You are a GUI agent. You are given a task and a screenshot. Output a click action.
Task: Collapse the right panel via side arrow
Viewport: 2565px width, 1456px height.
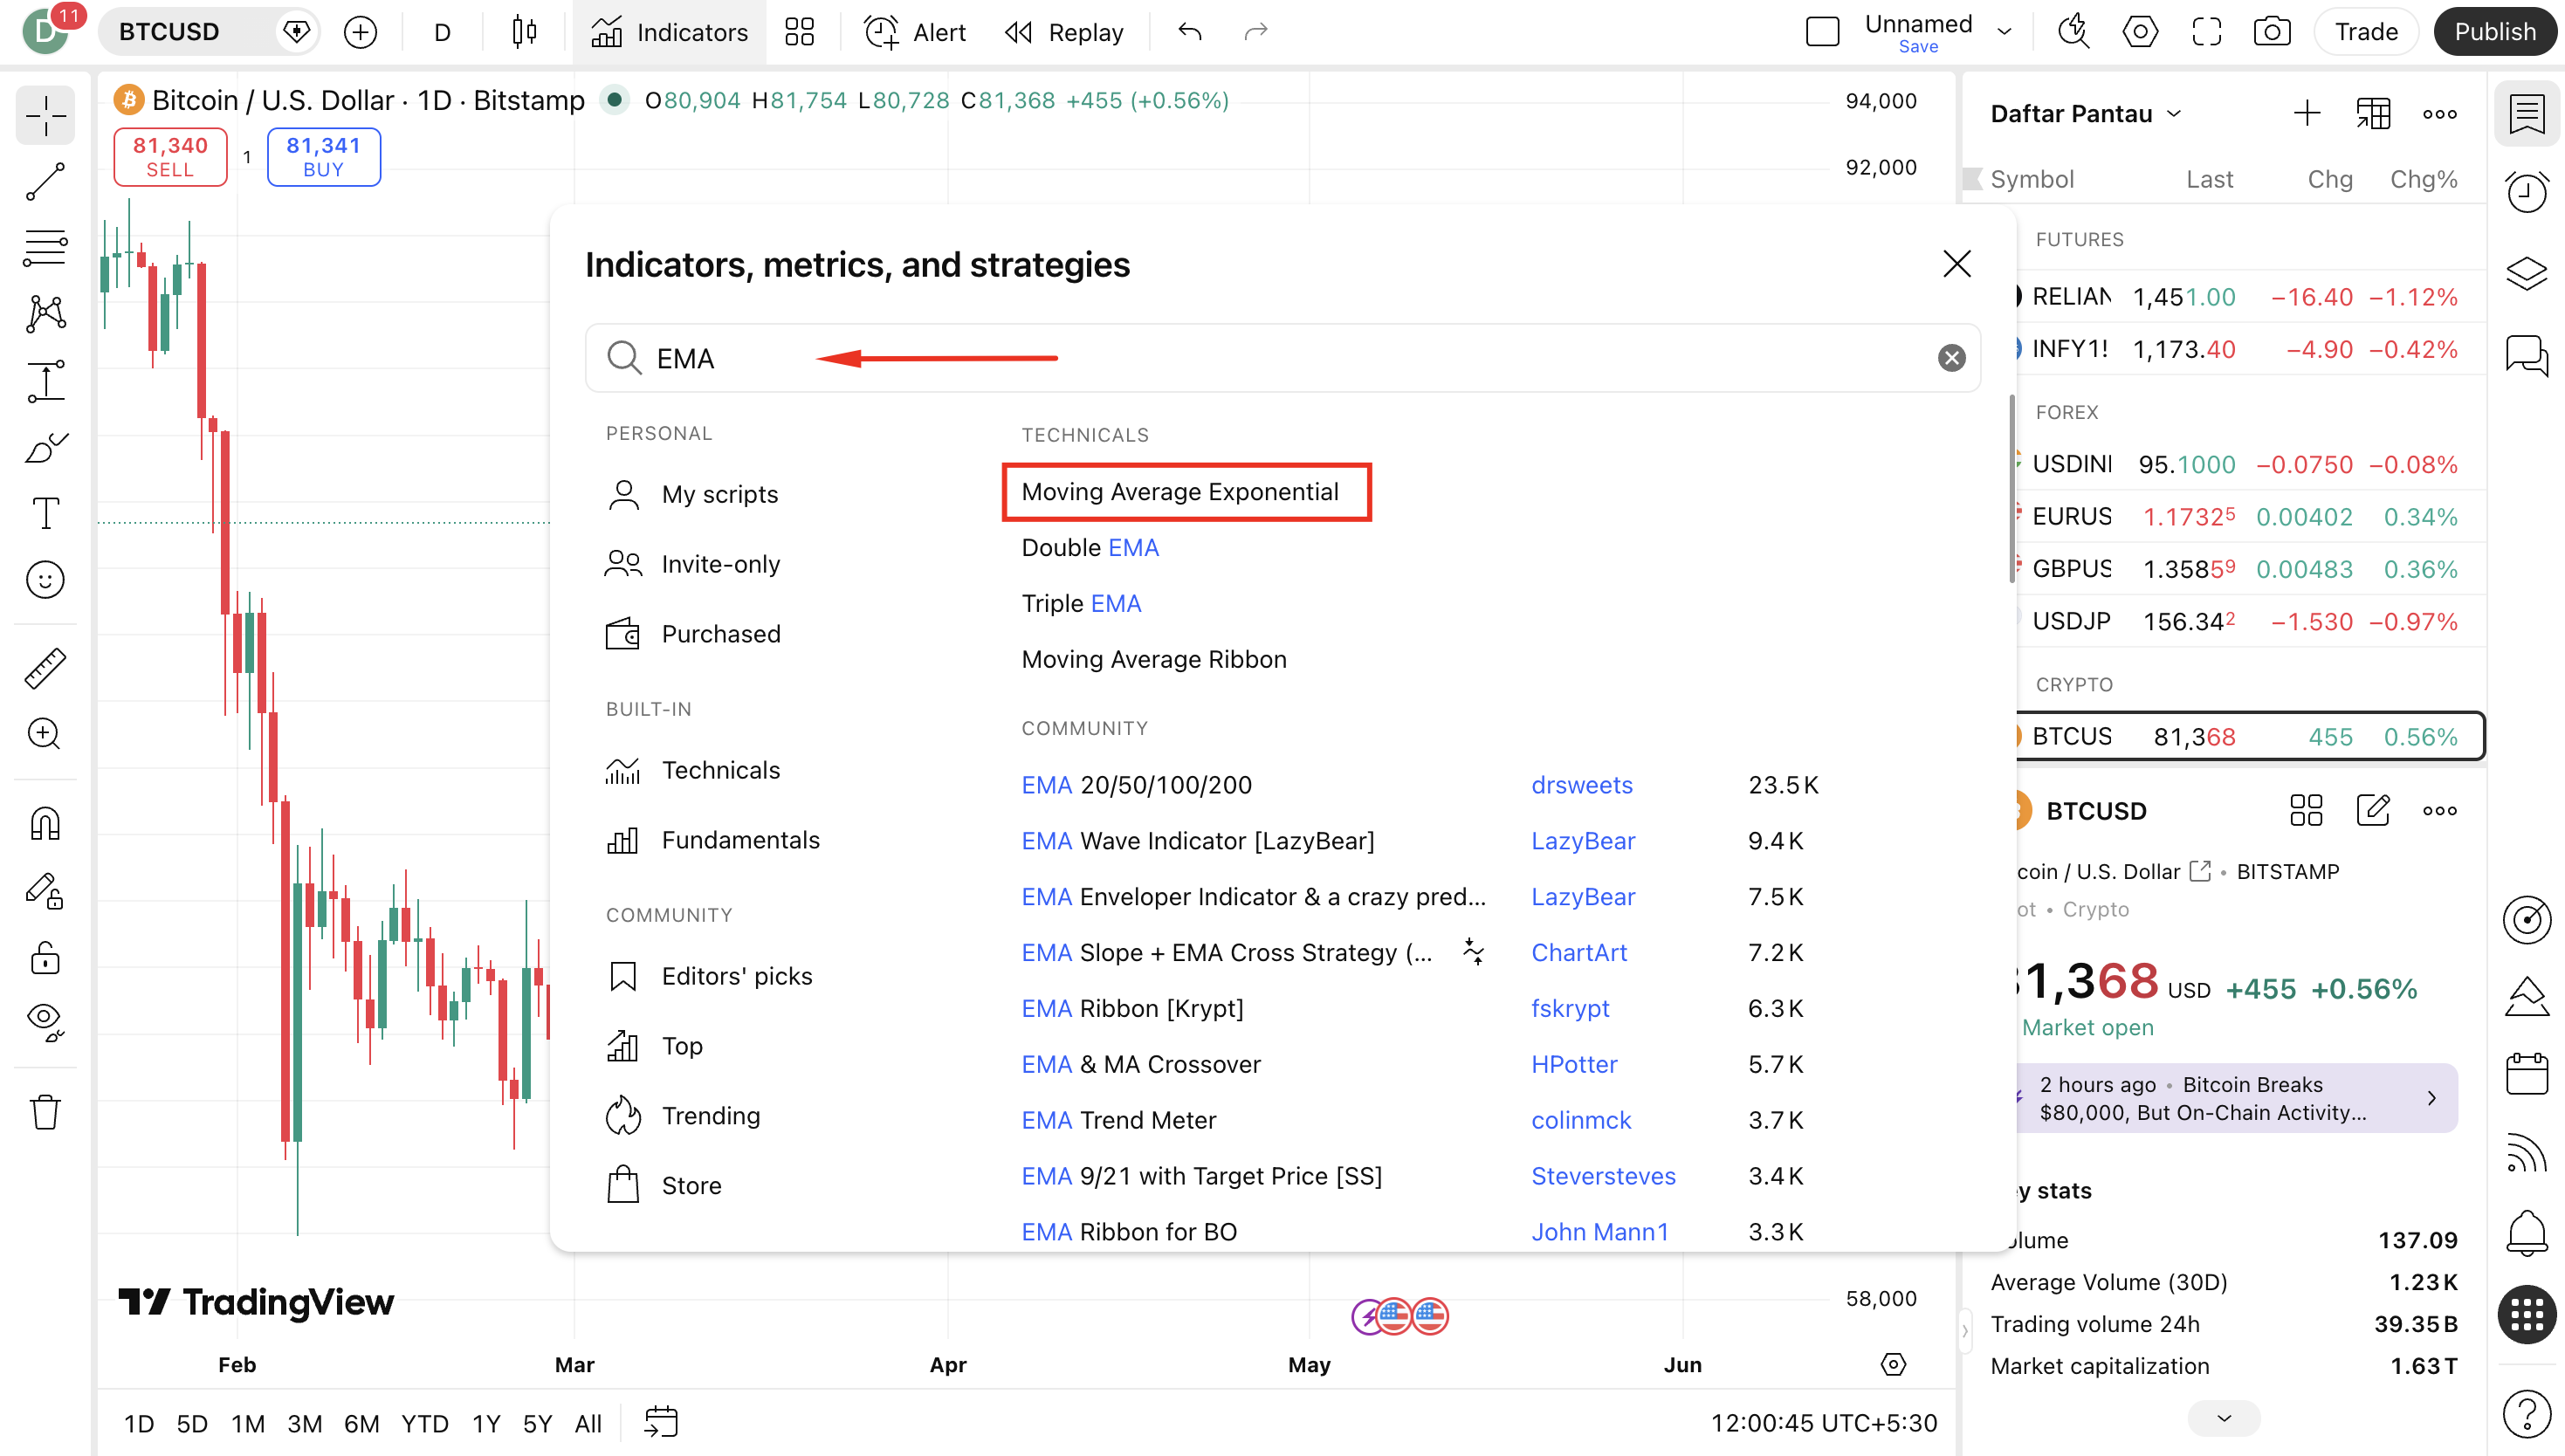click(1965, 1331)
